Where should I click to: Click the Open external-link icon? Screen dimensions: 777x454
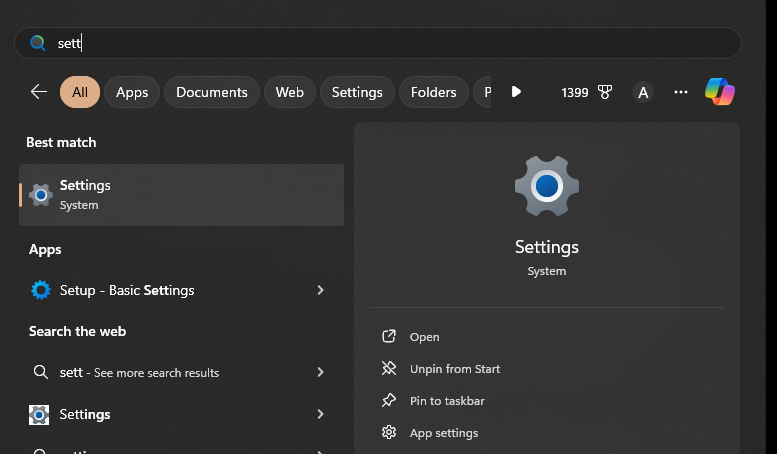click(x=389, y=336)
